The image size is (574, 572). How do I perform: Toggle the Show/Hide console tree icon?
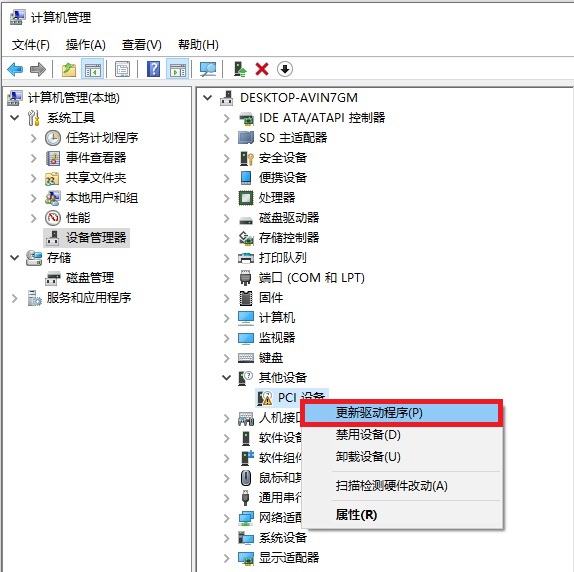93,69
